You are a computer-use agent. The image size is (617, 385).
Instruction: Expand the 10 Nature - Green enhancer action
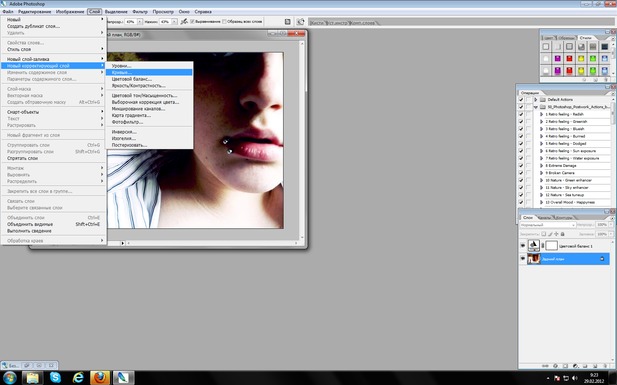click(x=541, y=180)
